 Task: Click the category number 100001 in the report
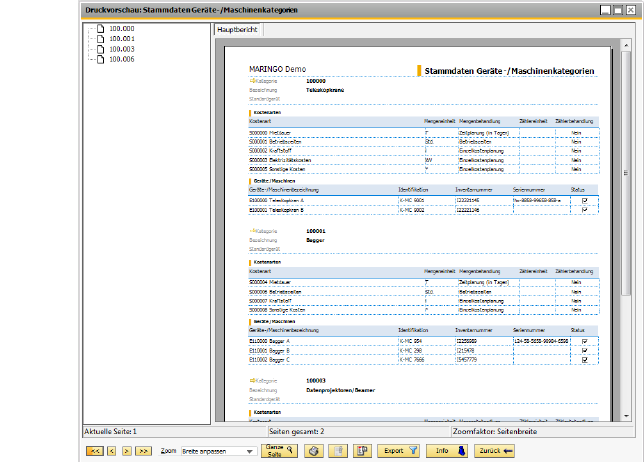click(x=316, y=231)
